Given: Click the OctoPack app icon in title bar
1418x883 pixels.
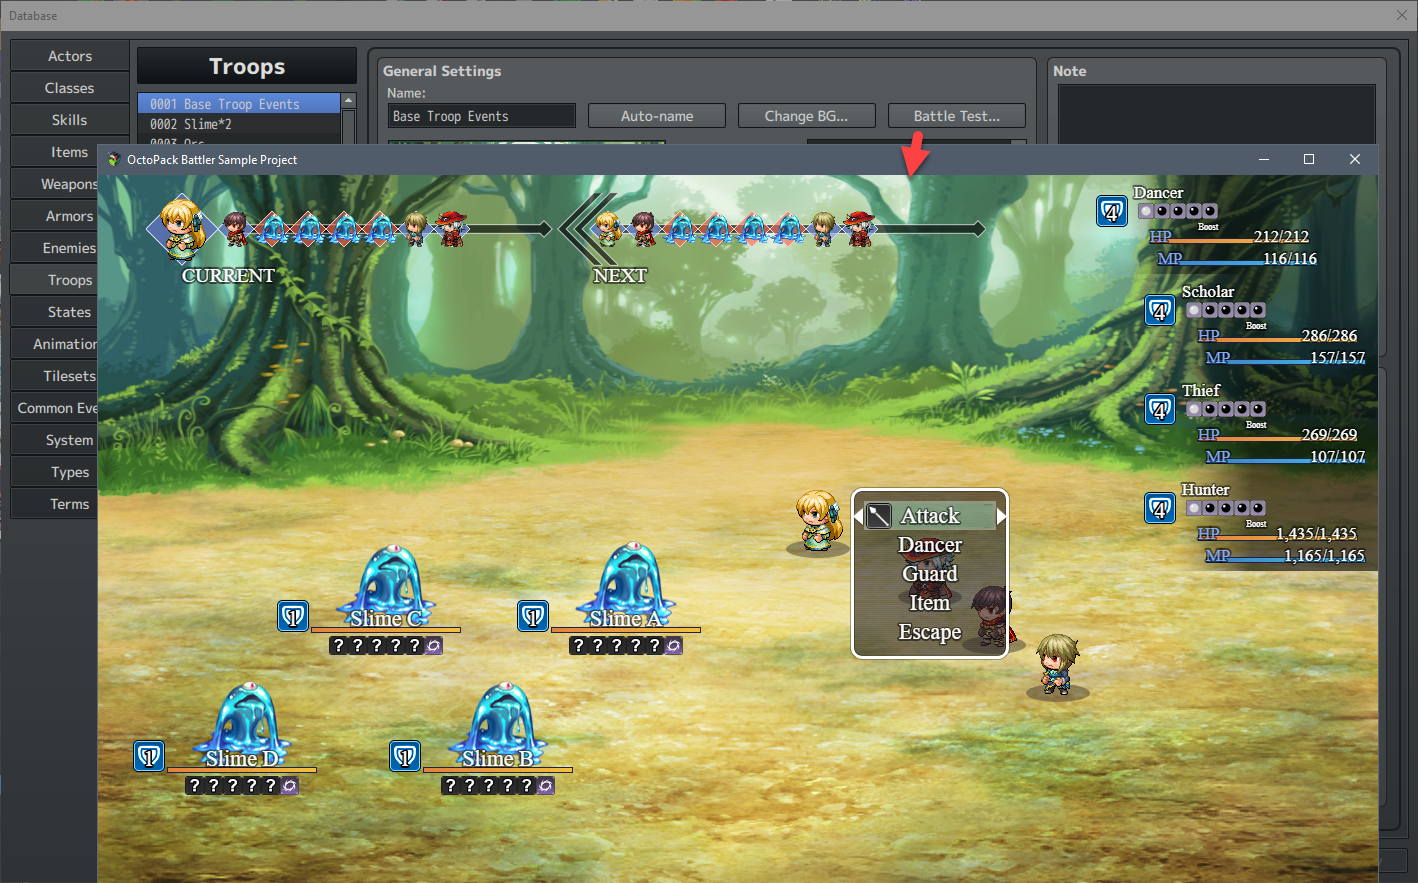Looking at the screenshot, I should coord(114,160).
